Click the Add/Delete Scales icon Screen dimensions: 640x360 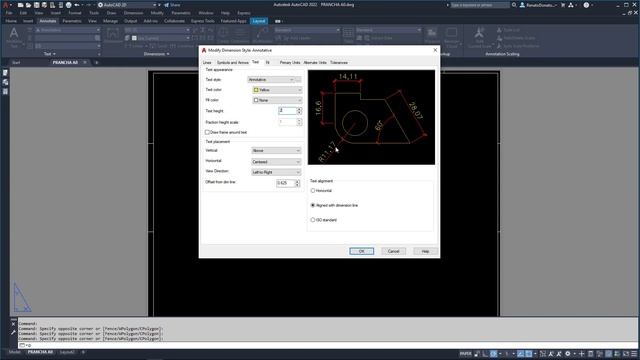click(x=499, y=38)
